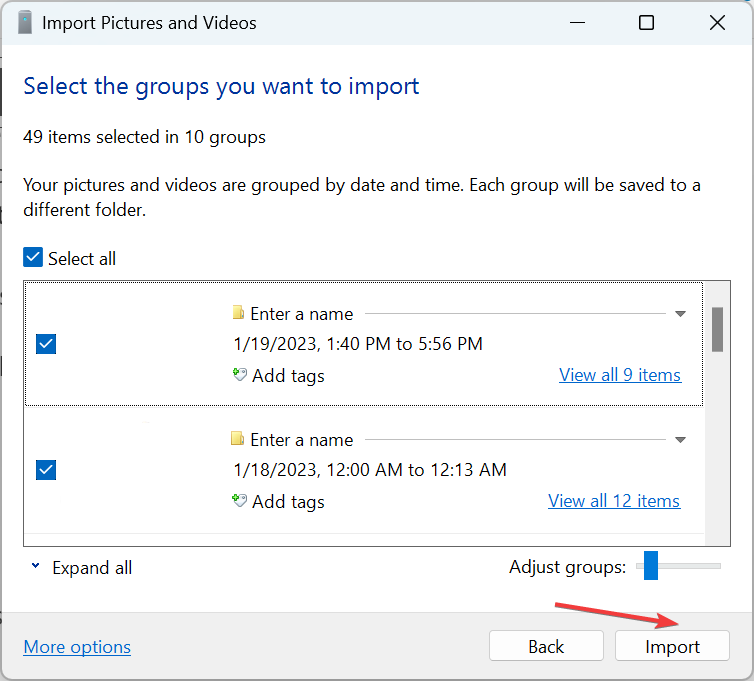Click the folder icon of the 1/18/2023 group
This screenshot has height=681, width=754.
click(x=238, y=439)
